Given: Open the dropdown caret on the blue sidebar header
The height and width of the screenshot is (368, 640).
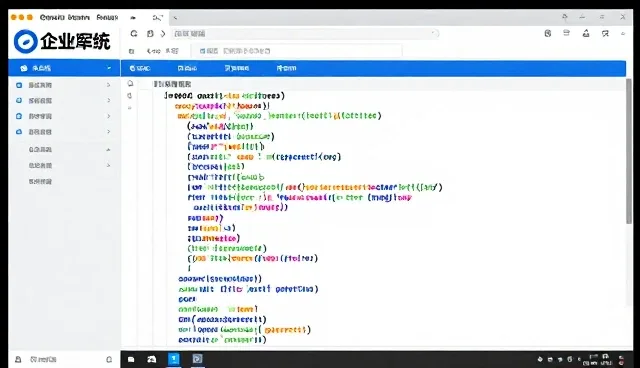Looking at the screenshot, I should 109,68.
